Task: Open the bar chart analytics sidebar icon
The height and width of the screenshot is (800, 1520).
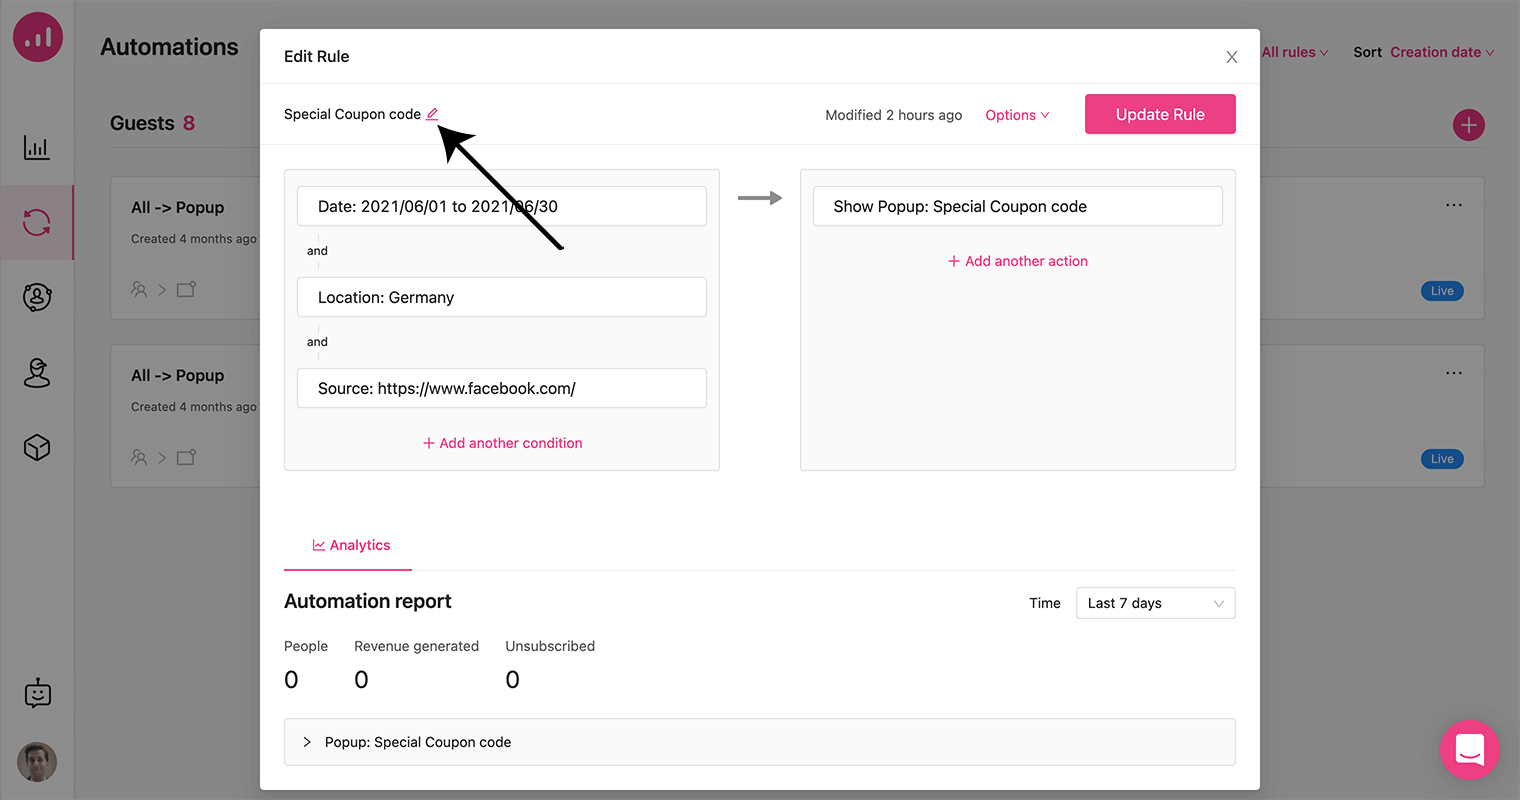Action: 37,148
